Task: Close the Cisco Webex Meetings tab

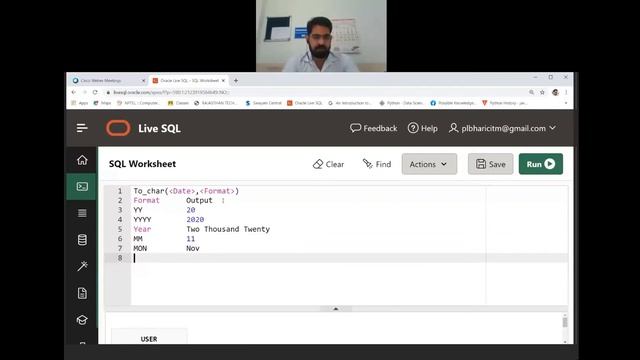Action: pyautogui.click(x=143, y=81)
